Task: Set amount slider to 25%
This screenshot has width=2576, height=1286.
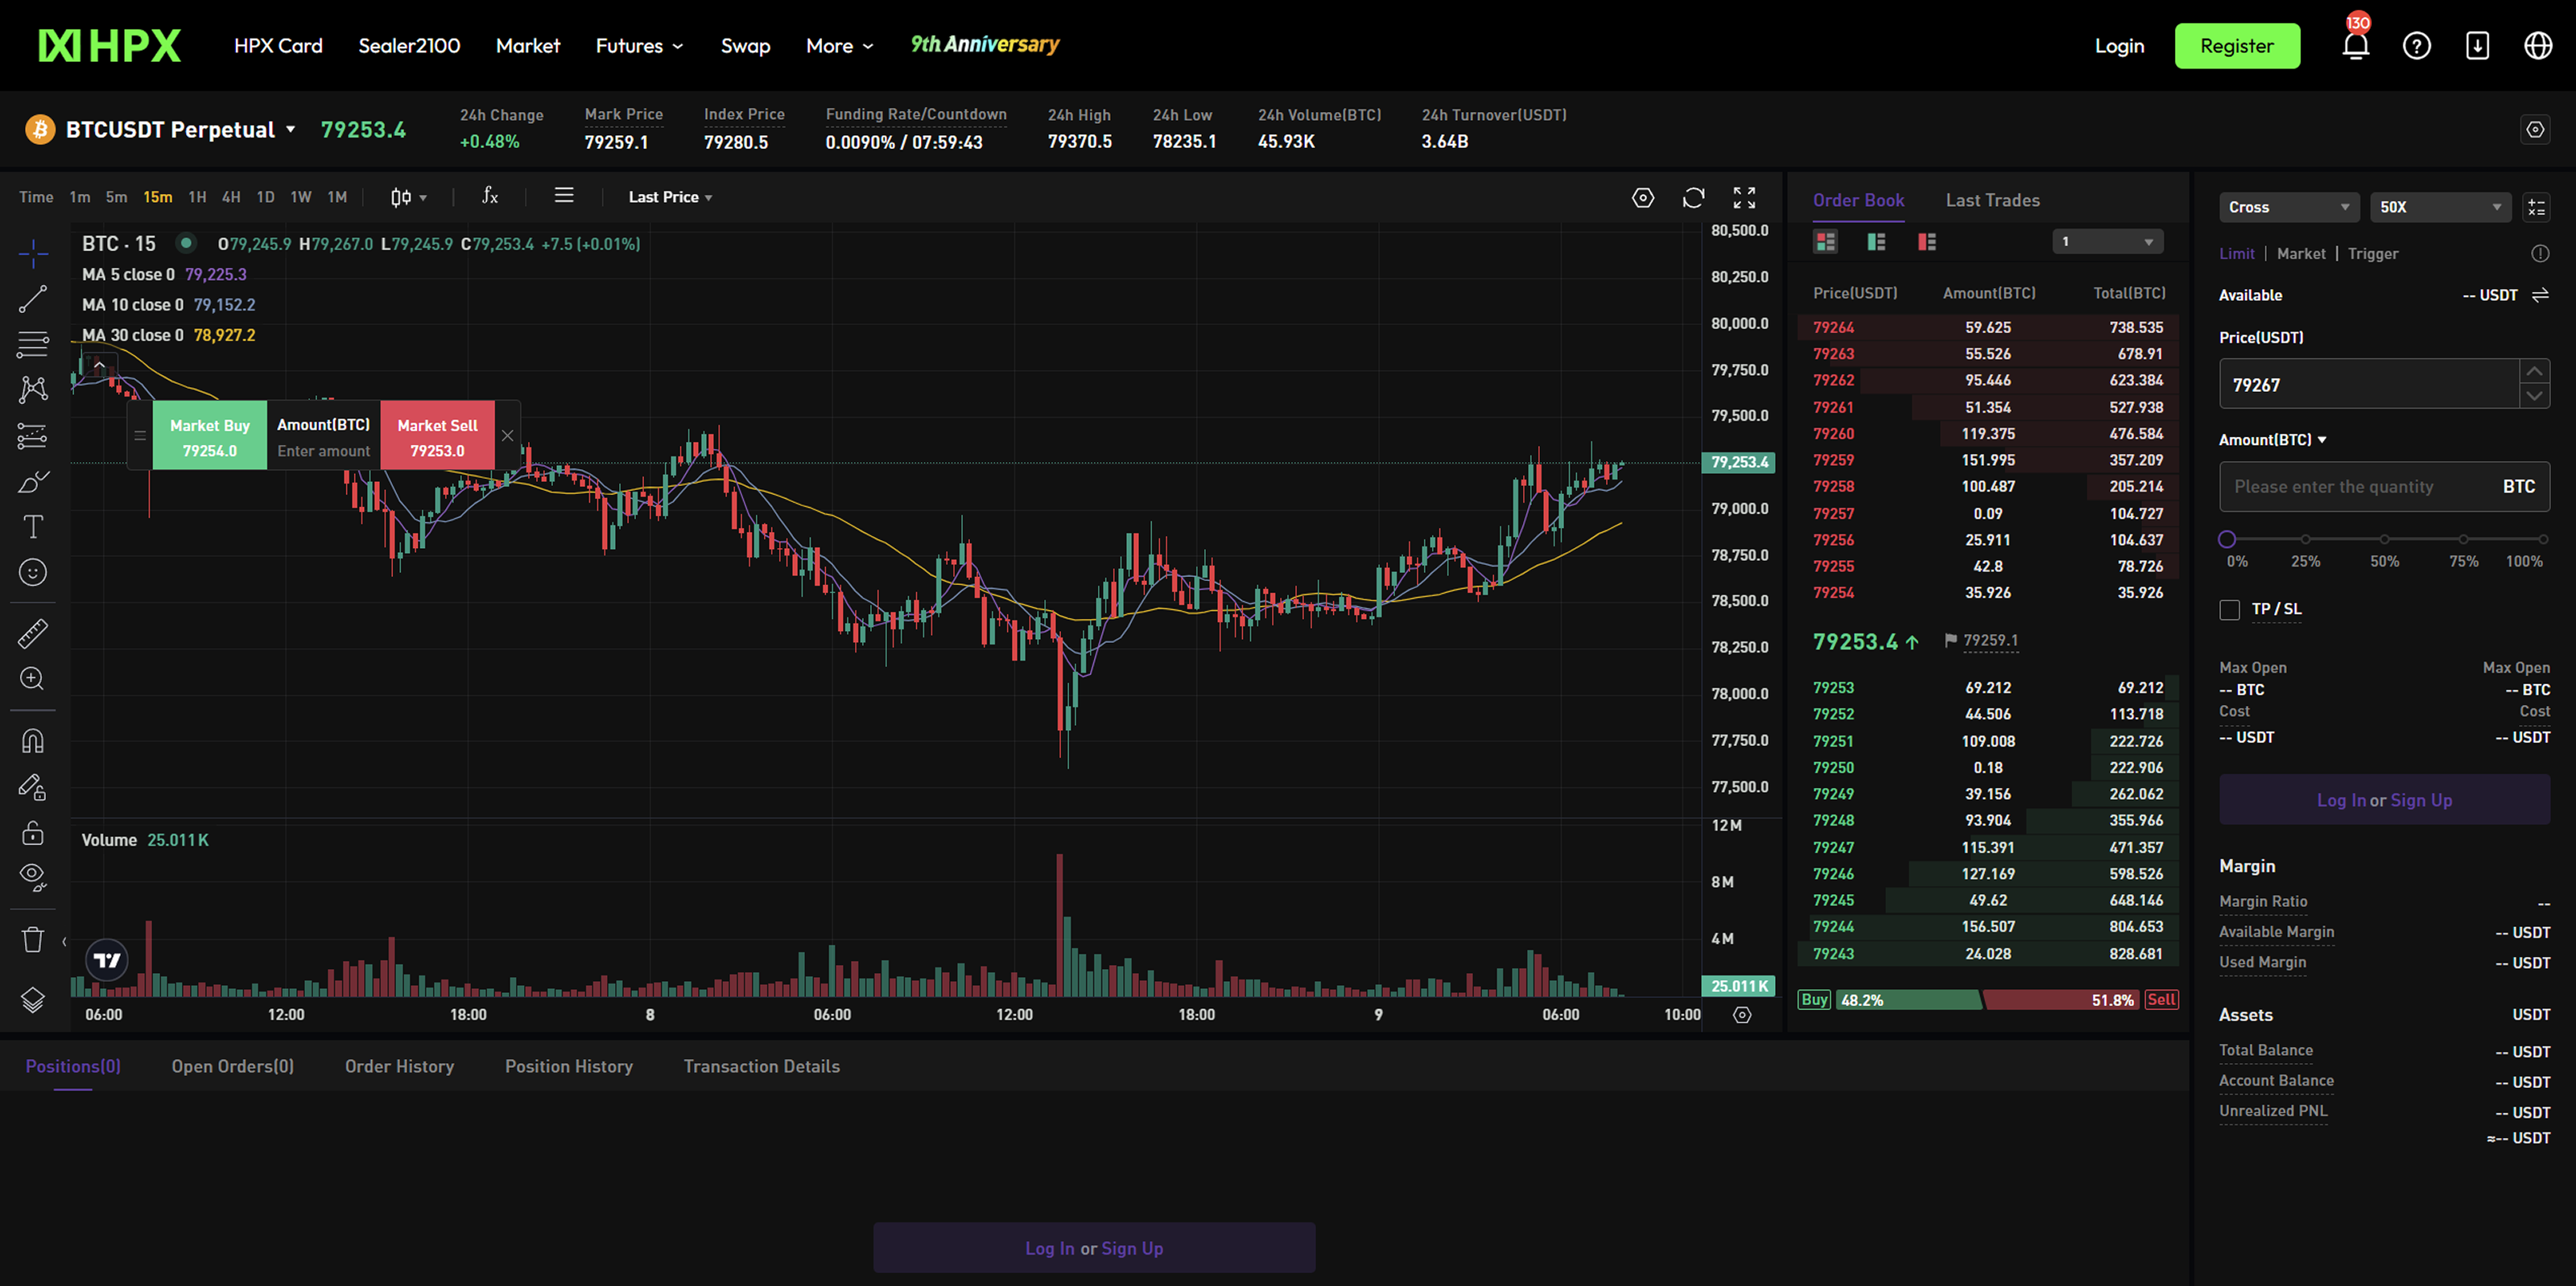Action: point(2305,540)
